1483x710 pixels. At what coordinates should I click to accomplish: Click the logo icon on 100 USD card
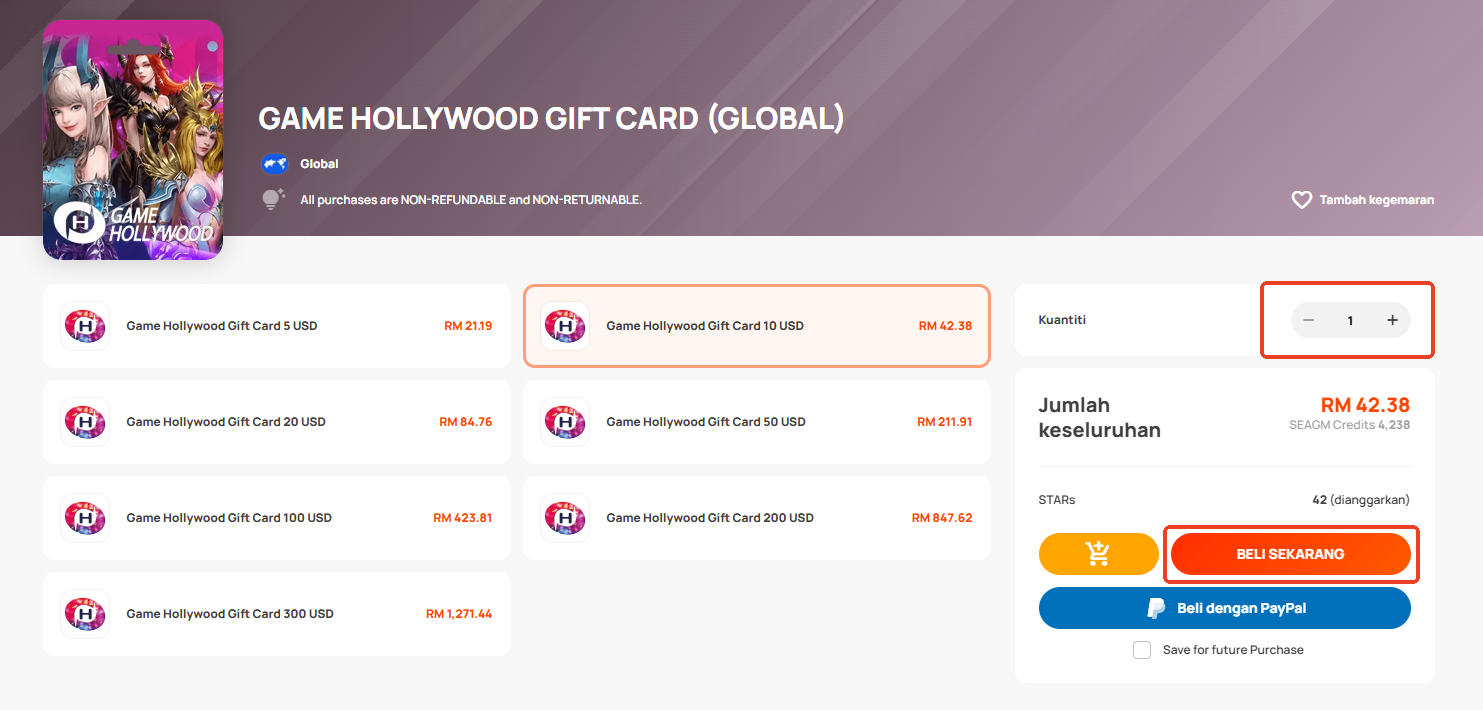85,518
